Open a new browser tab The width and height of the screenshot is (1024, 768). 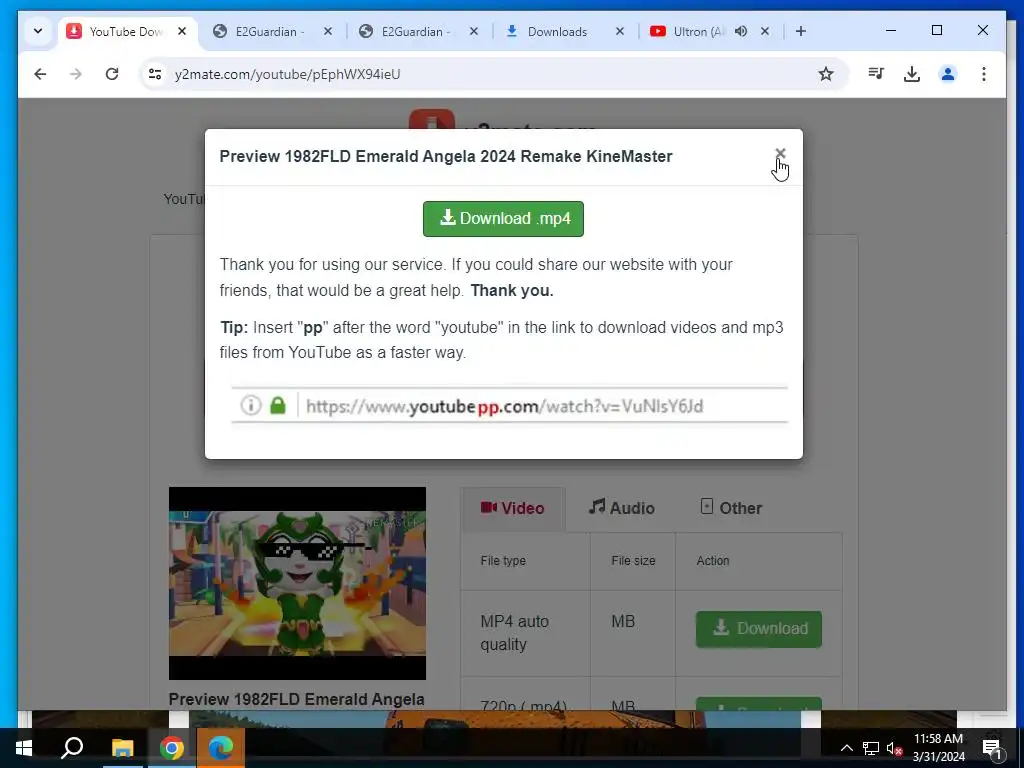801,31
